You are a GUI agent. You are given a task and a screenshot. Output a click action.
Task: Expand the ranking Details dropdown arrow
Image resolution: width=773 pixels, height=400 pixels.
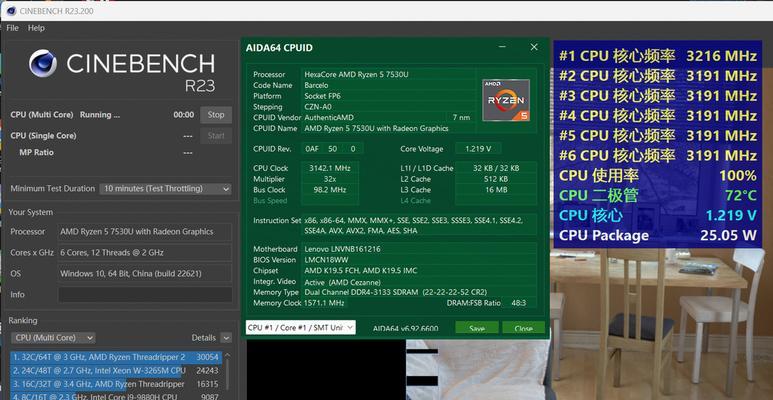tap(226, 338)
